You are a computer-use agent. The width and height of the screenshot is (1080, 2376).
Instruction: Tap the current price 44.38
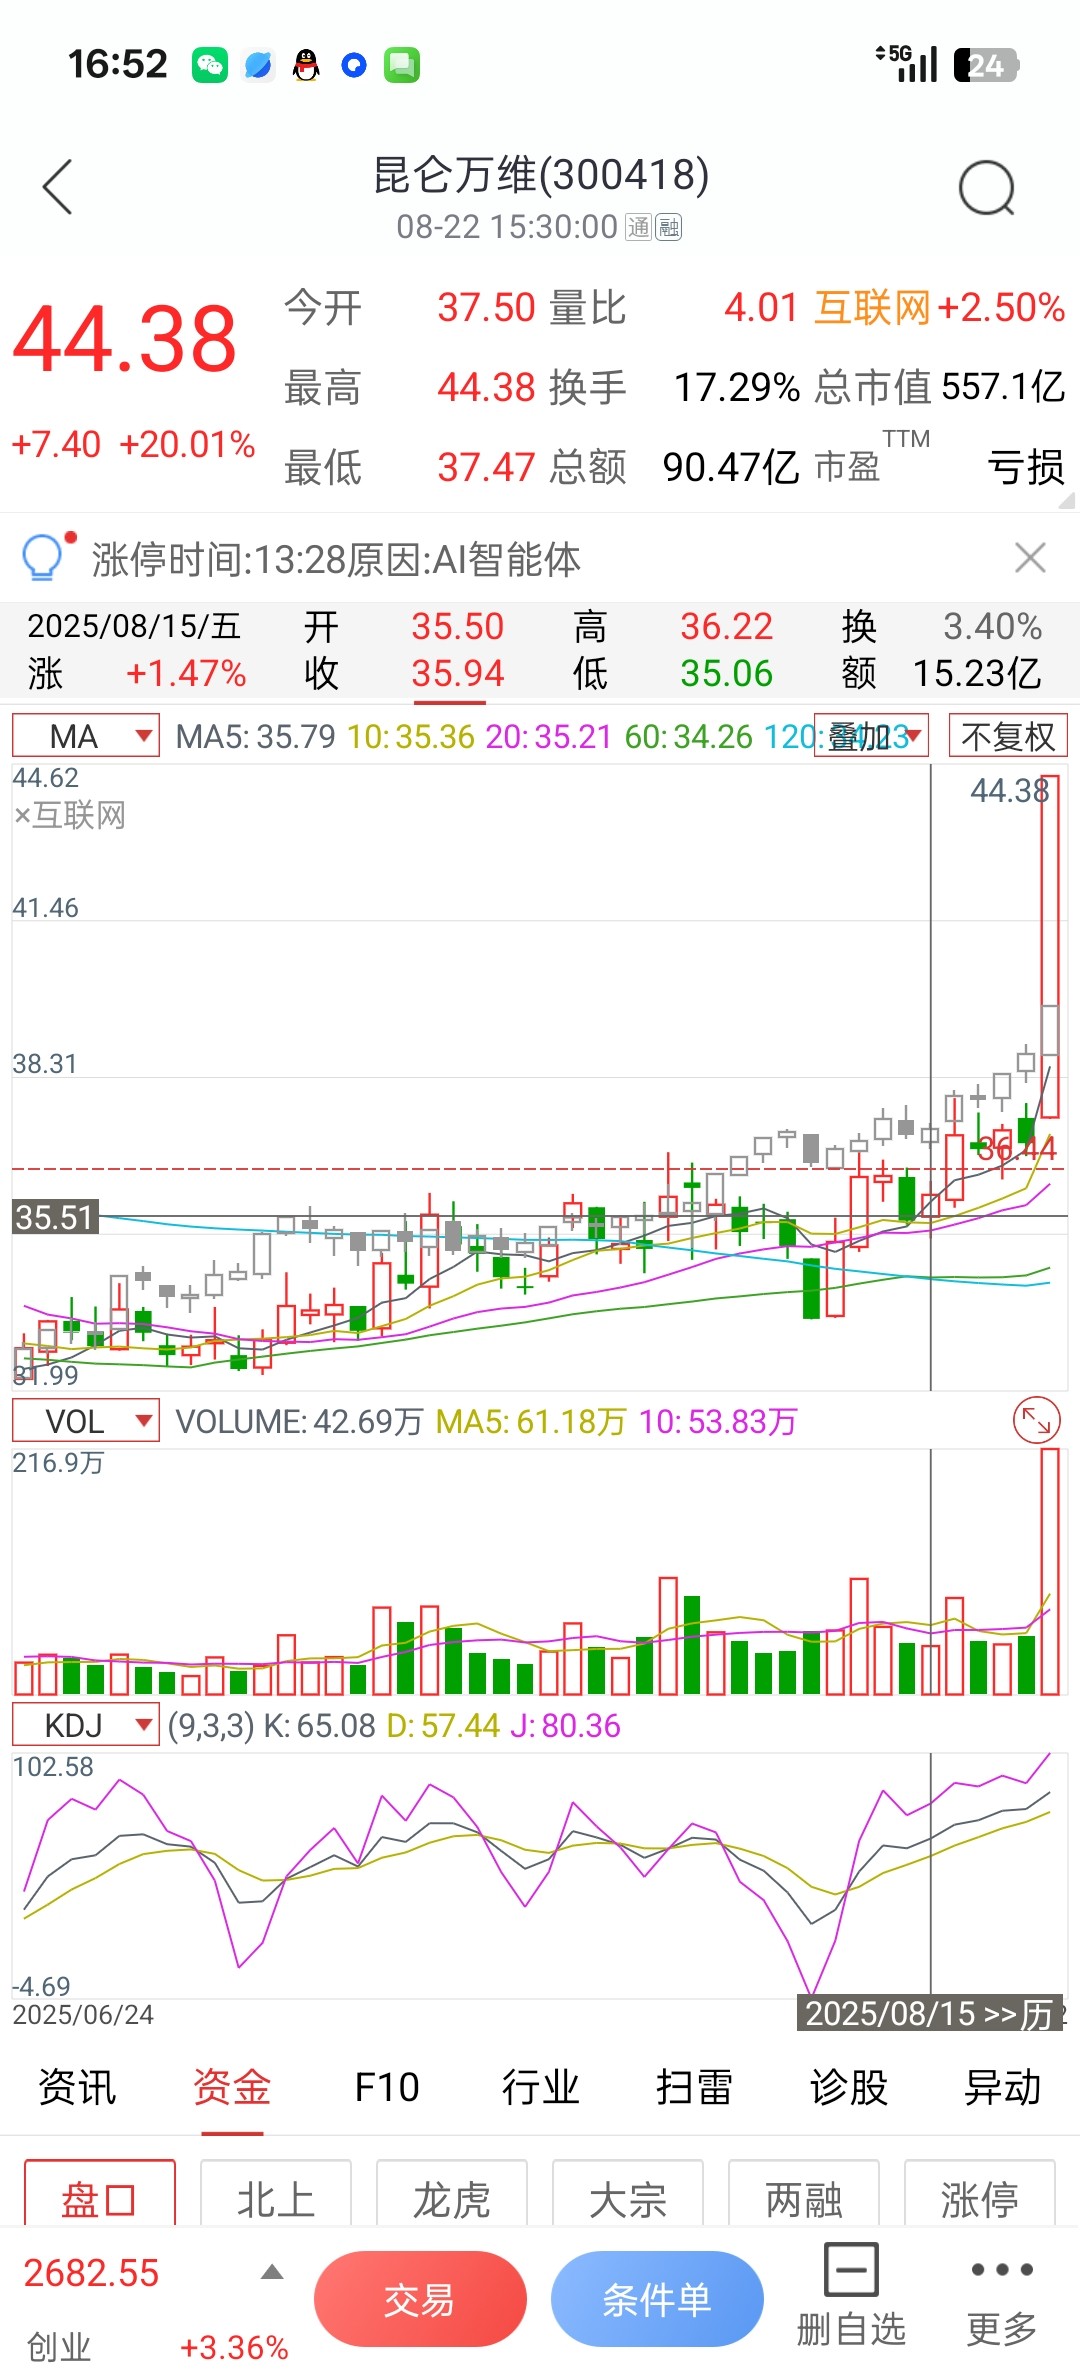125,340
